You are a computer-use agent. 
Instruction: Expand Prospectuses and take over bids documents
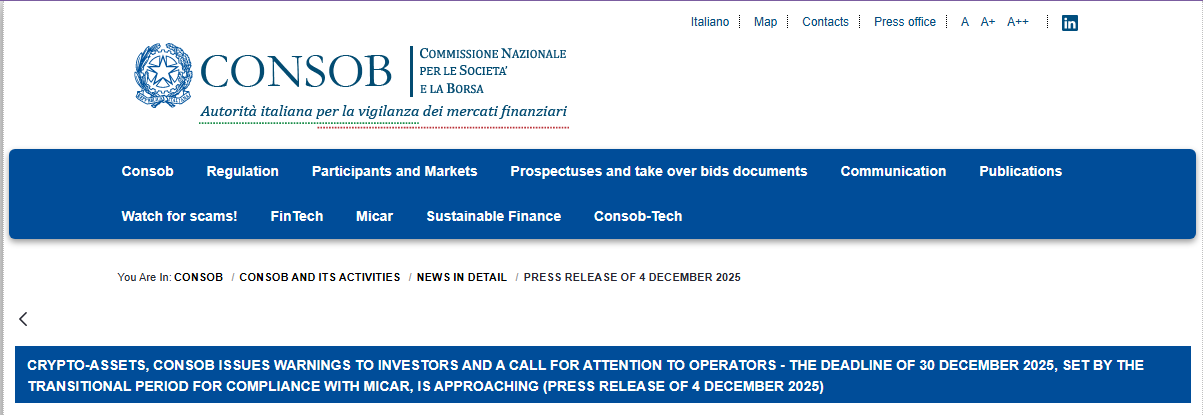[658, 171]
